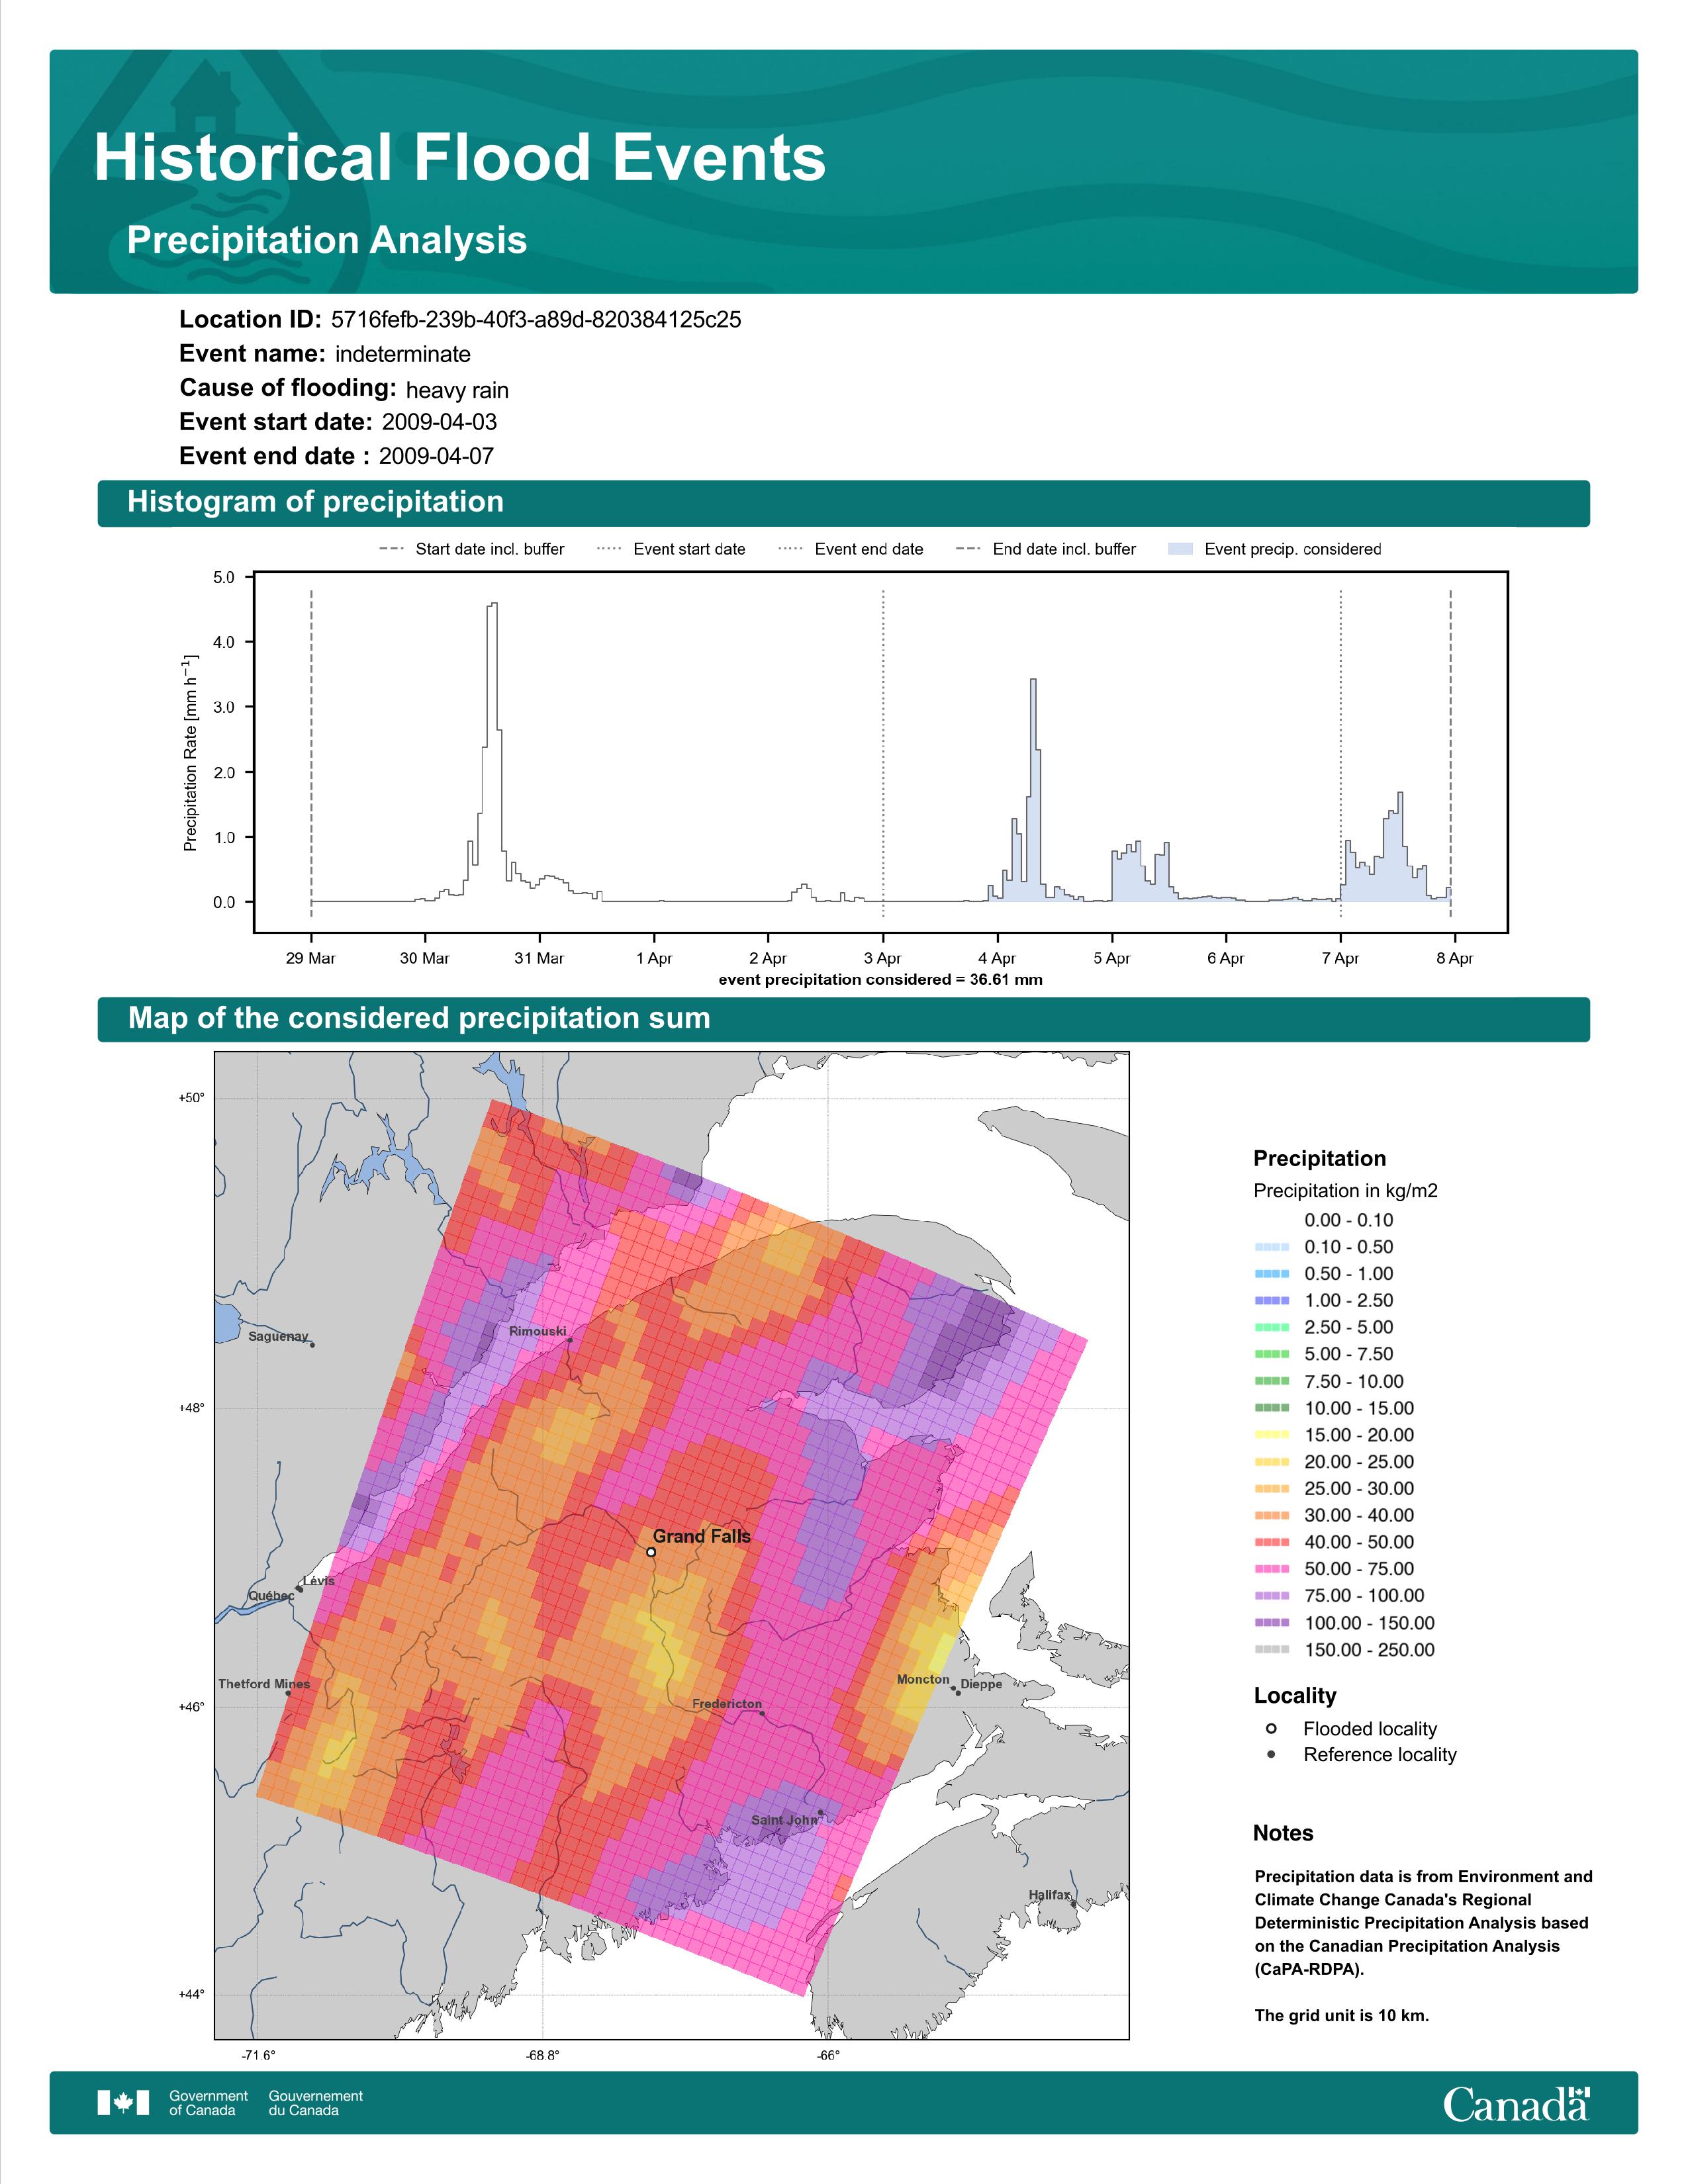Click the 100.00 - 150.00 legend swatch
This screenshot has height=2184, width=1688.
pos(1272,1623)
